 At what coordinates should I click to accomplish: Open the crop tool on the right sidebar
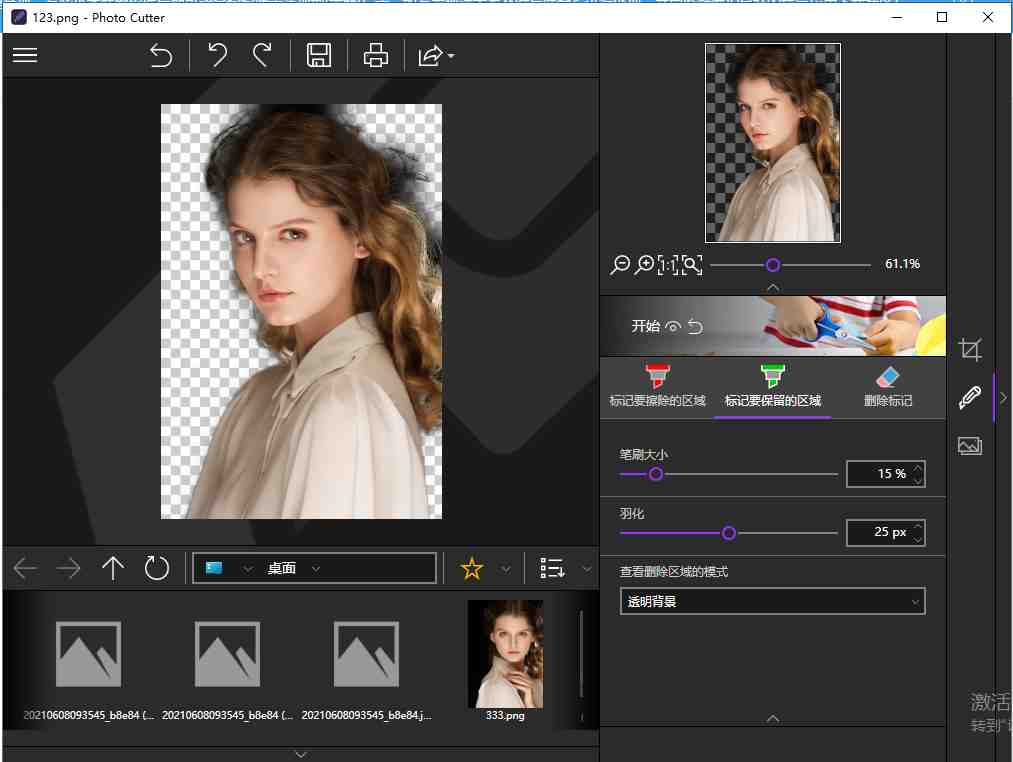tap(970, 349)
